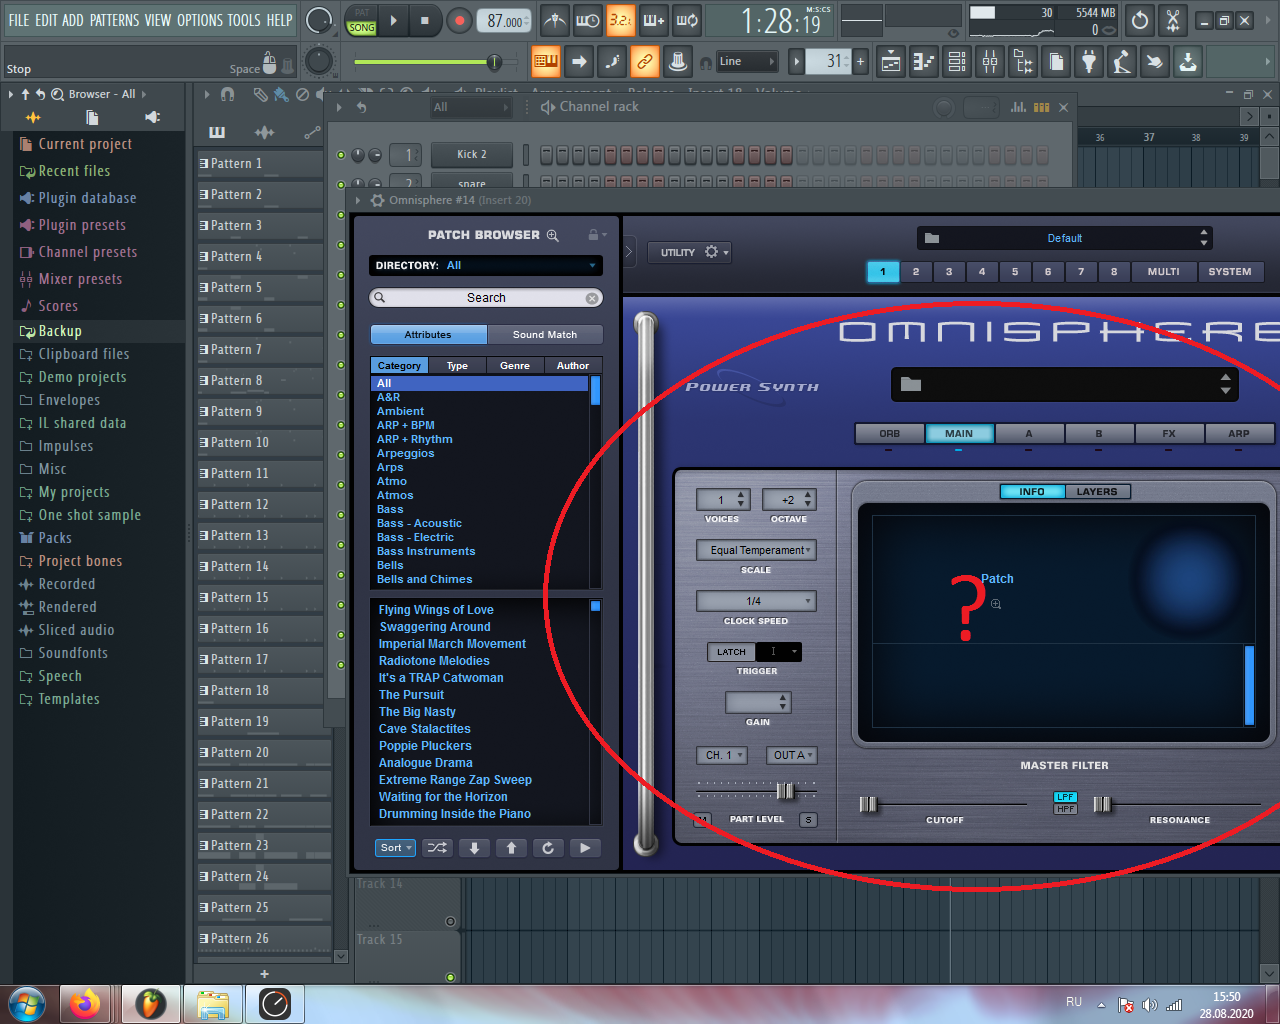Arm the red Record button
Image resolution: width=1280 pixels, height=1024 pixels.
tap(459, 20)
